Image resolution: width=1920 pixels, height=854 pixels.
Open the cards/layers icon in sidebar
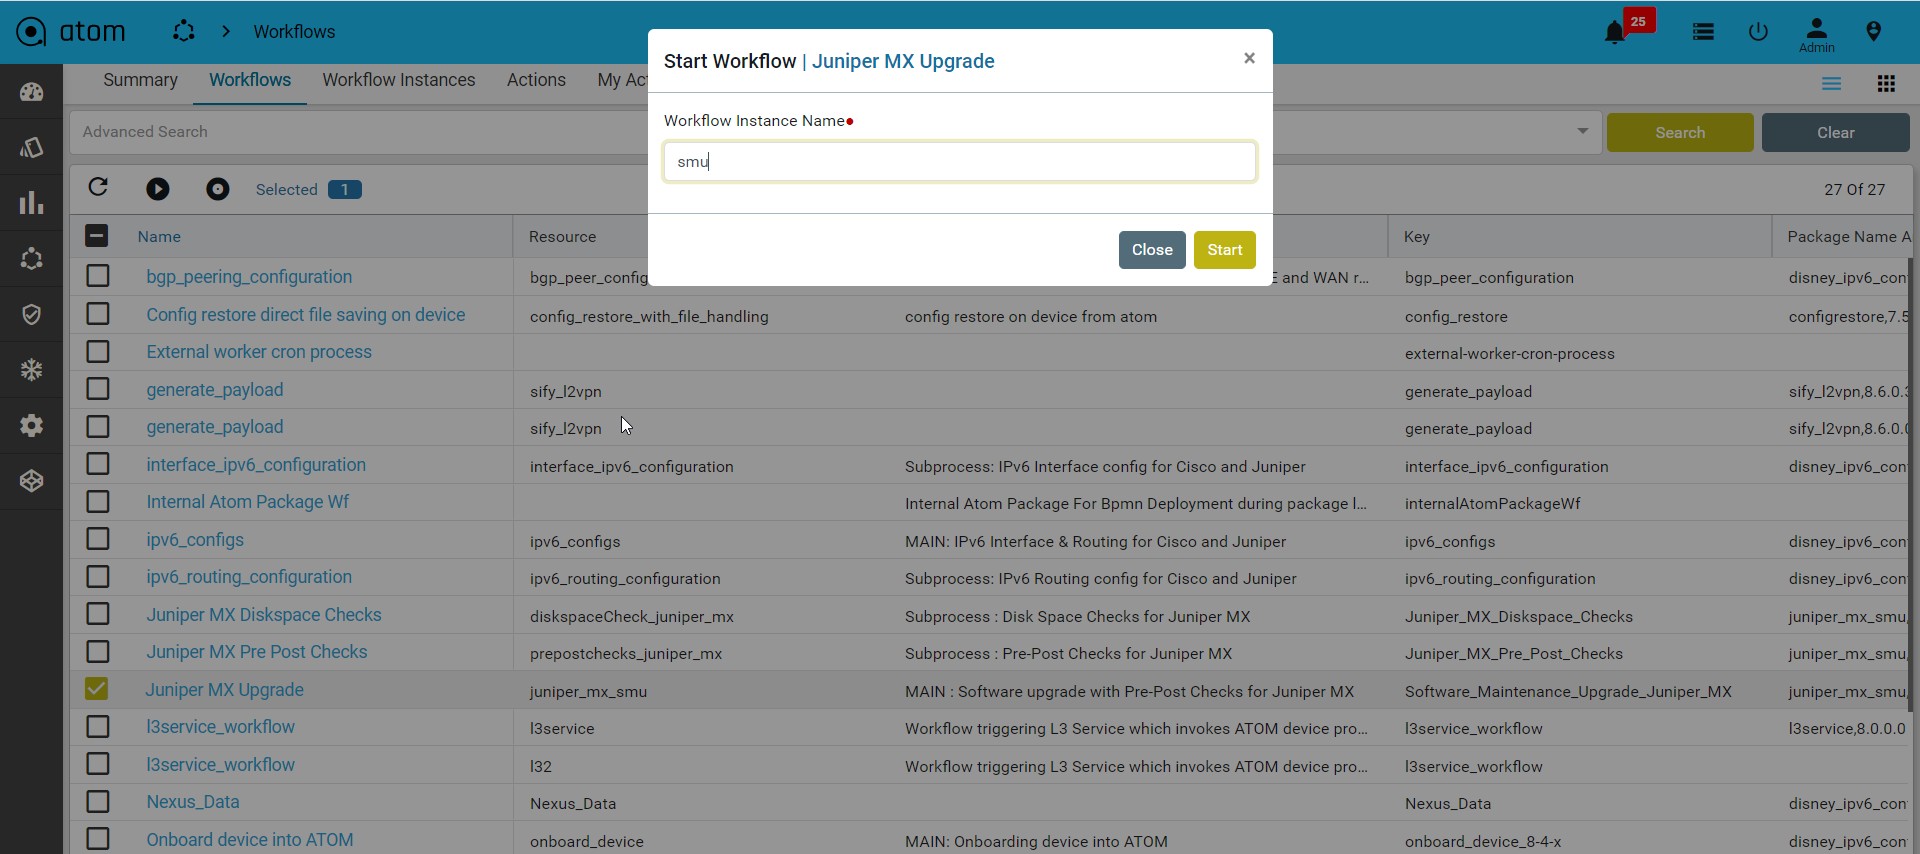[32, 148]
